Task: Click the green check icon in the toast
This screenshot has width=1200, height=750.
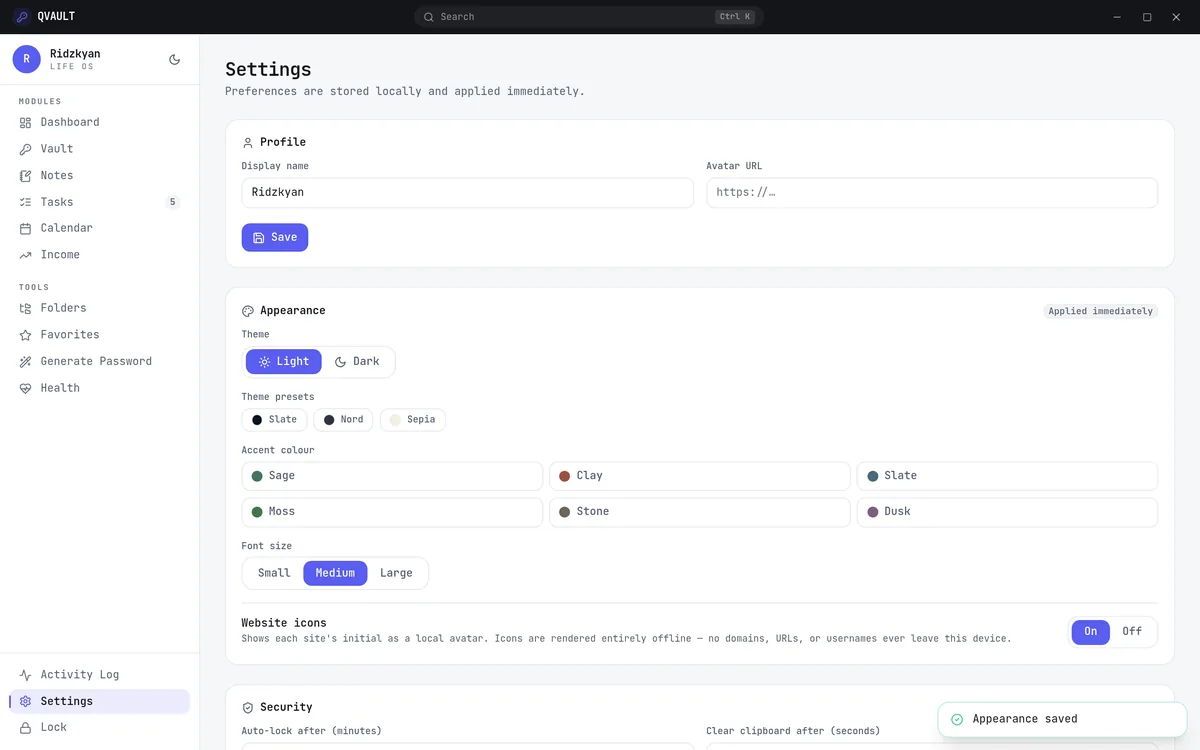Action: (957, 719)
